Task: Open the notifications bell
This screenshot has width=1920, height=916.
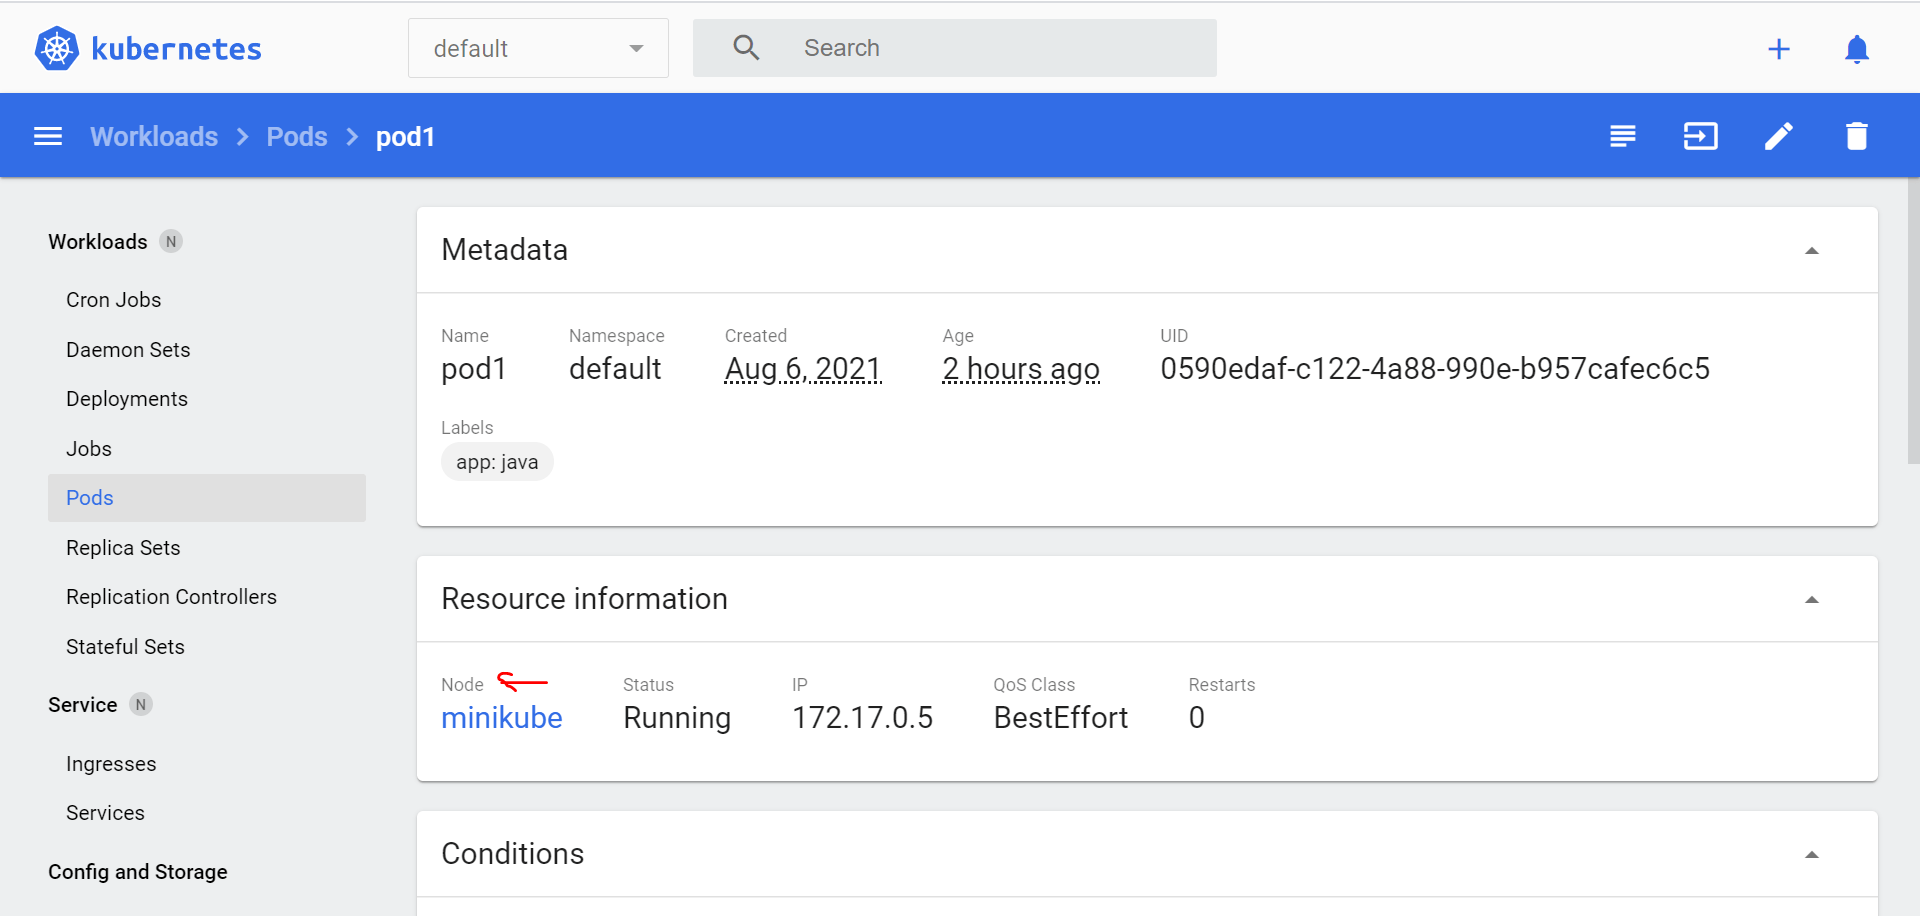Action: click(x=1856, y=49)
